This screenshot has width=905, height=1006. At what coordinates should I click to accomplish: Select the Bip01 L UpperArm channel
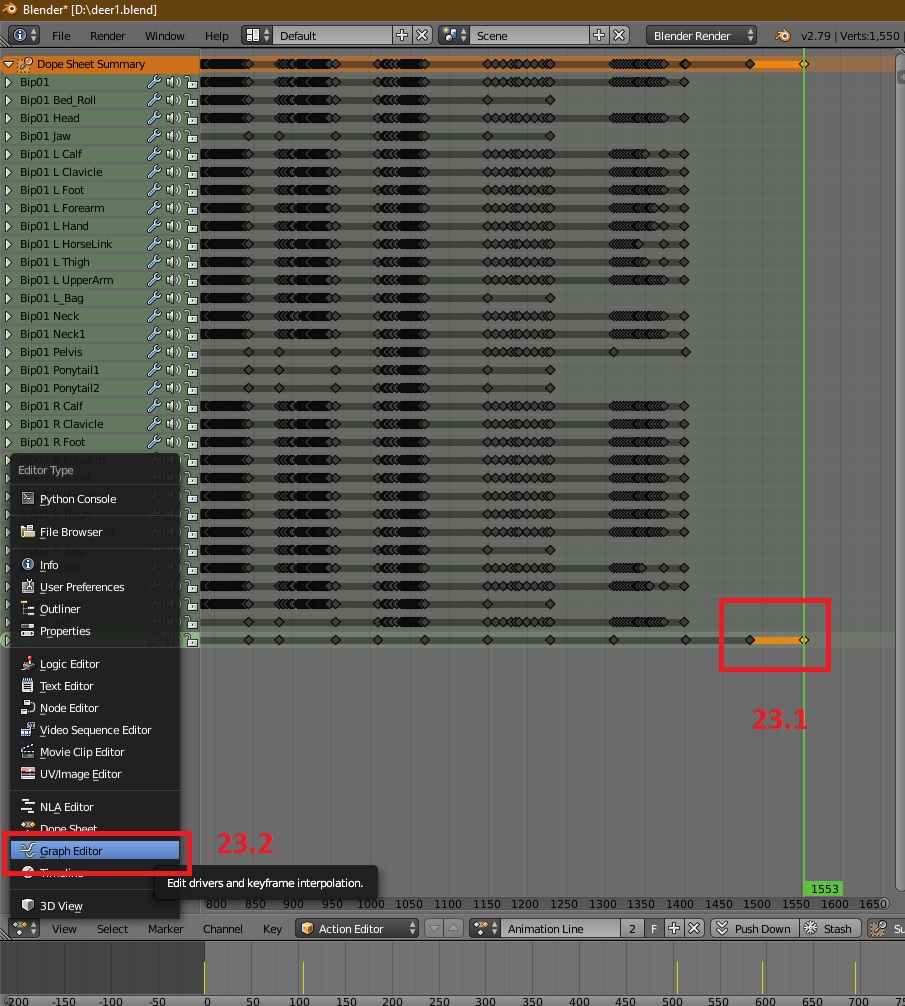[67, 280]
